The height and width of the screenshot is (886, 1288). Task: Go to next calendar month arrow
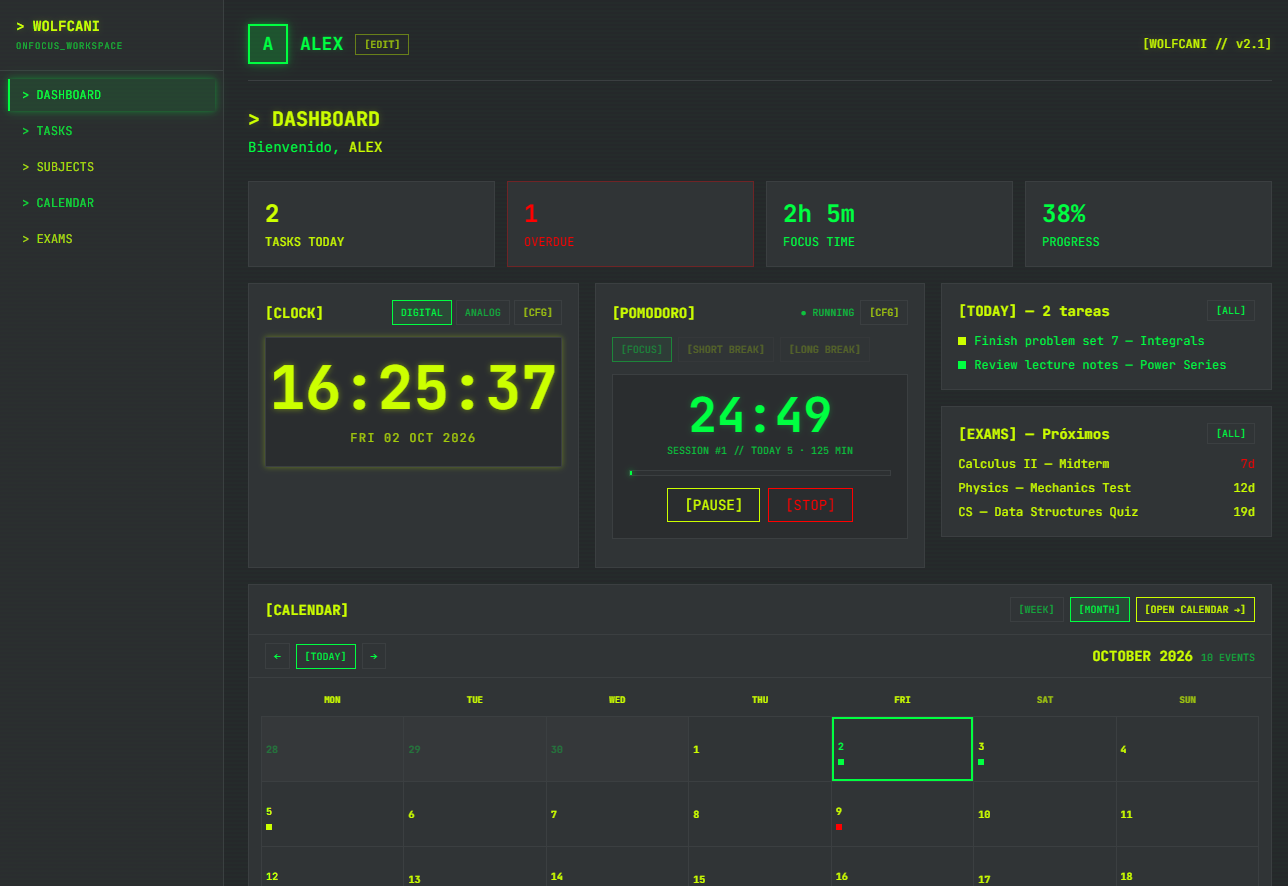pyautogui.click(x=374, y=656)
